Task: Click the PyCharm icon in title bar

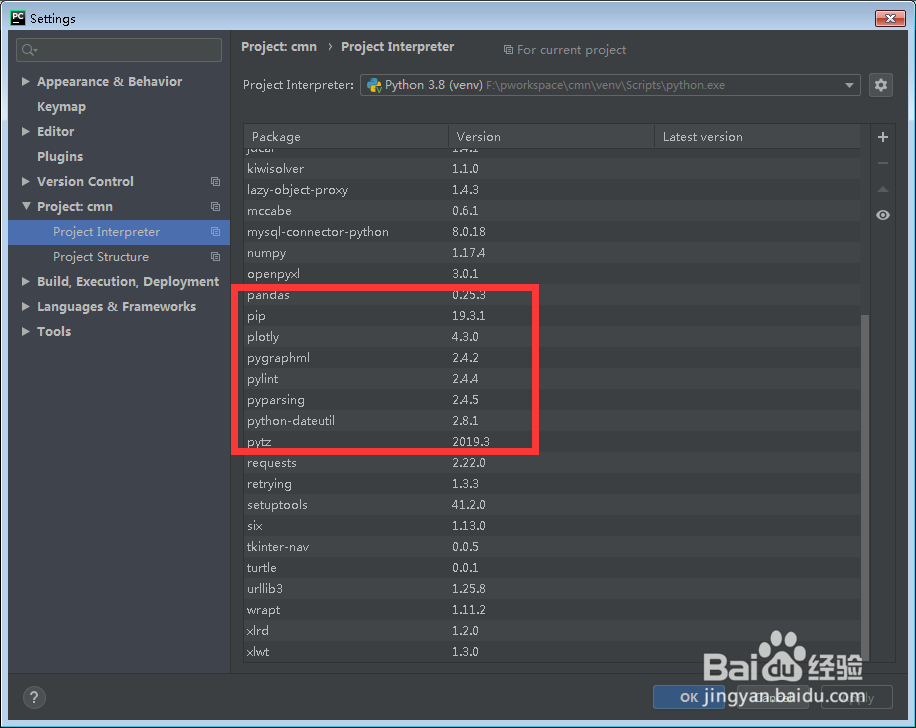Action: 18,18
